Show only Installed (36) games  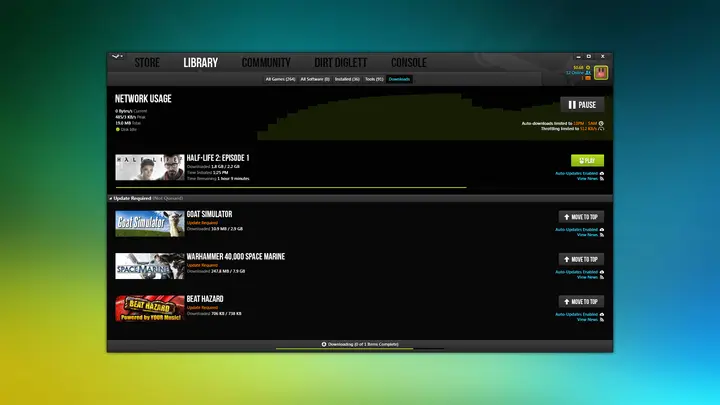(347, 79)
